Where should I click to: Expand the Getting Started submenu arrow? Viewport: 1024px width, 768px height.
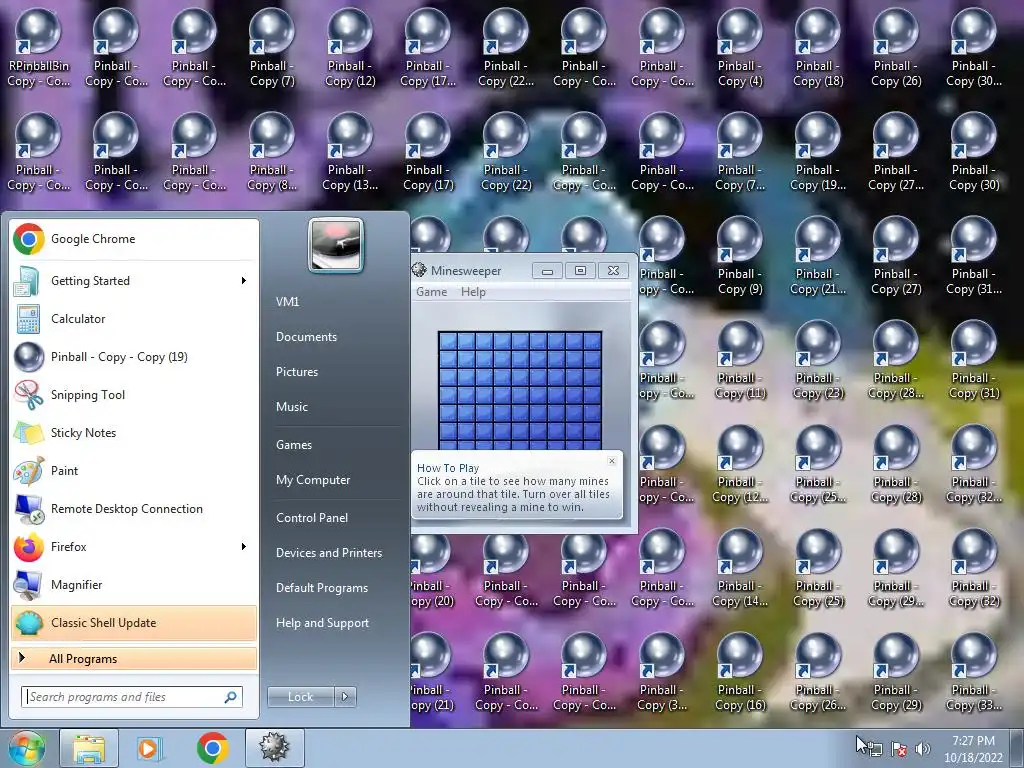coord(244,281)
